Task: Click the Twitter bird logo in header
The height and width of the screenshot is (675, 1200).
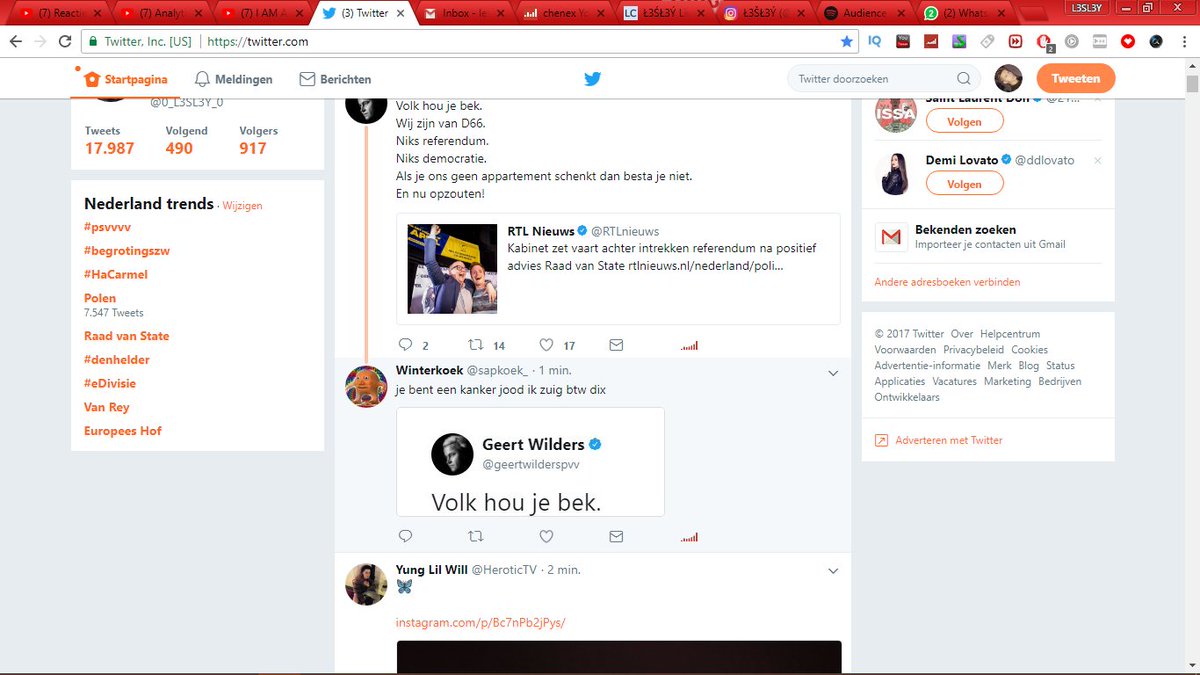Action: tap(592, 79)
